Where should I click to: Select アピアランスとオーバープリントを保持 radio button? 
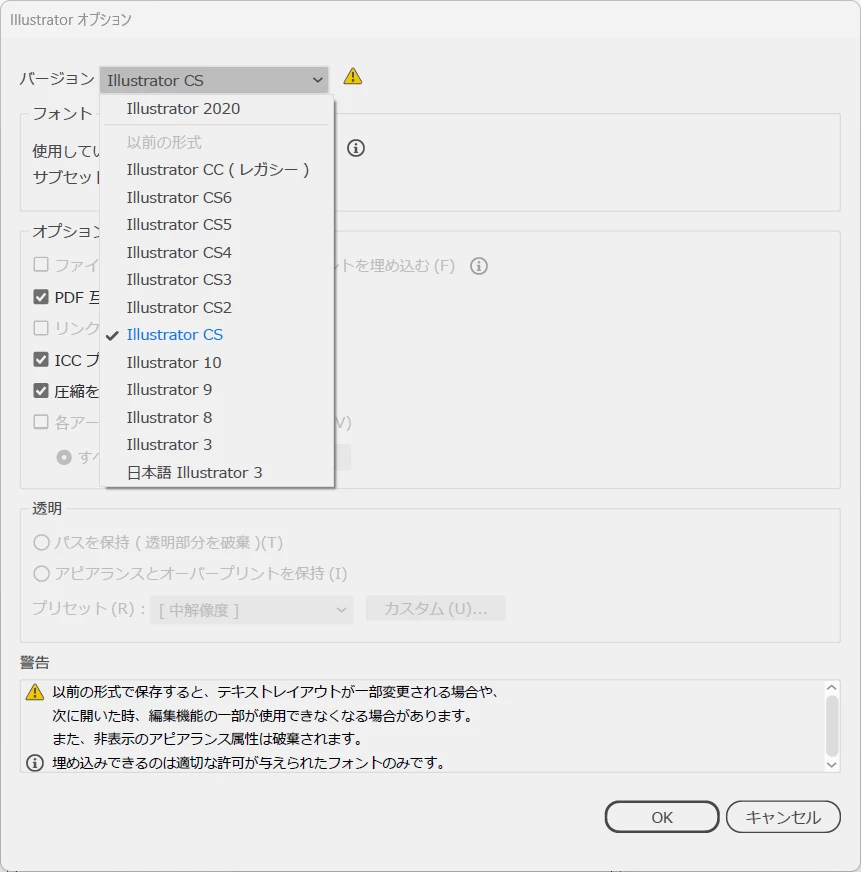tap(41, 573)
